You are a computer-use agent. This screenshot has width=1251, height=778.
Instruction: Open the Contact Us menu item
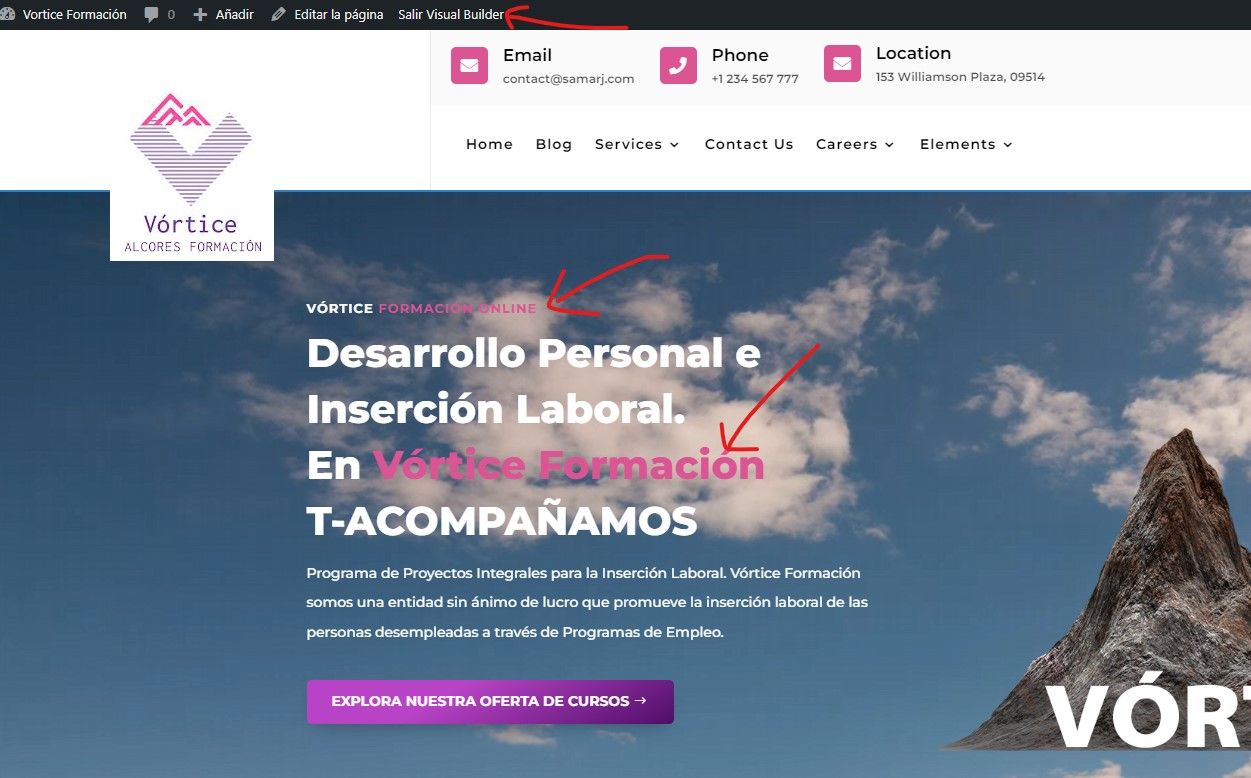[749, 144]
